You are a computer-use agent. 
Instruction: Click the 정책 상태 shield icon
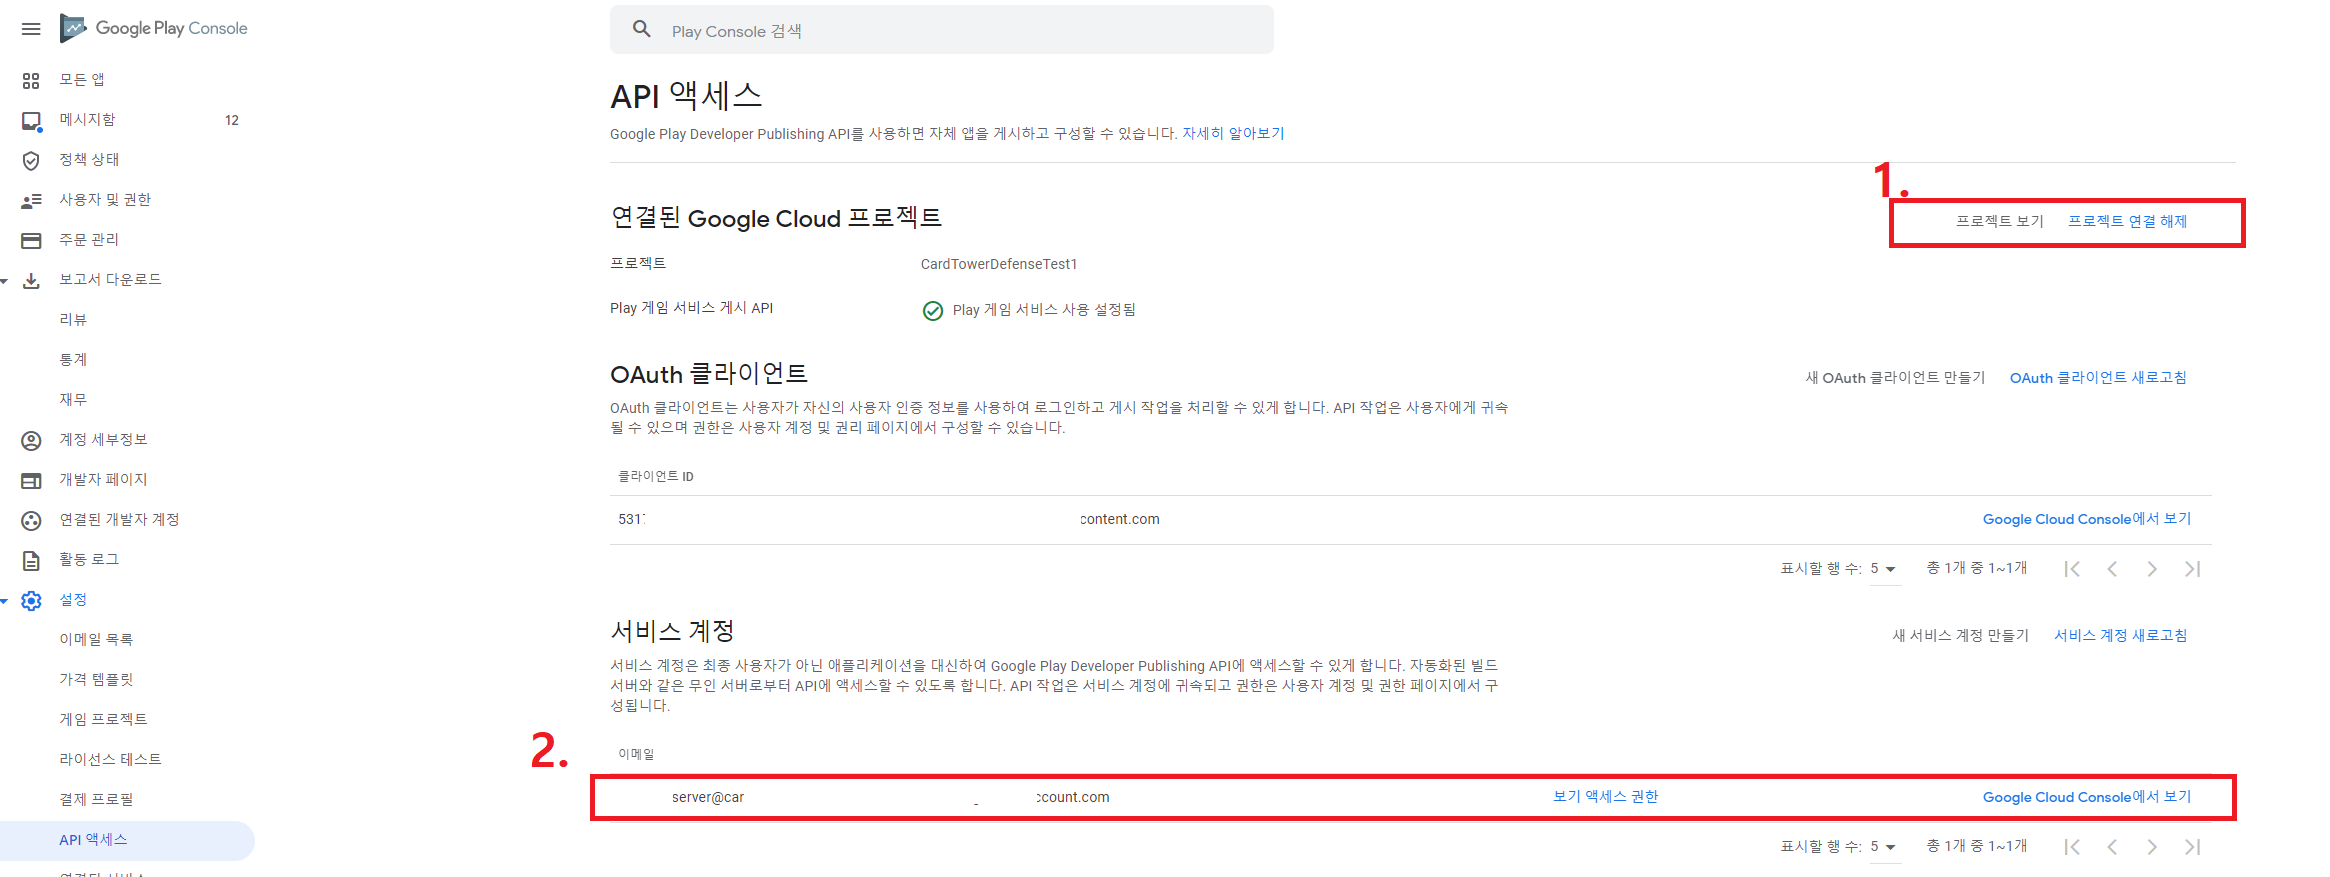tap(31, 160)
